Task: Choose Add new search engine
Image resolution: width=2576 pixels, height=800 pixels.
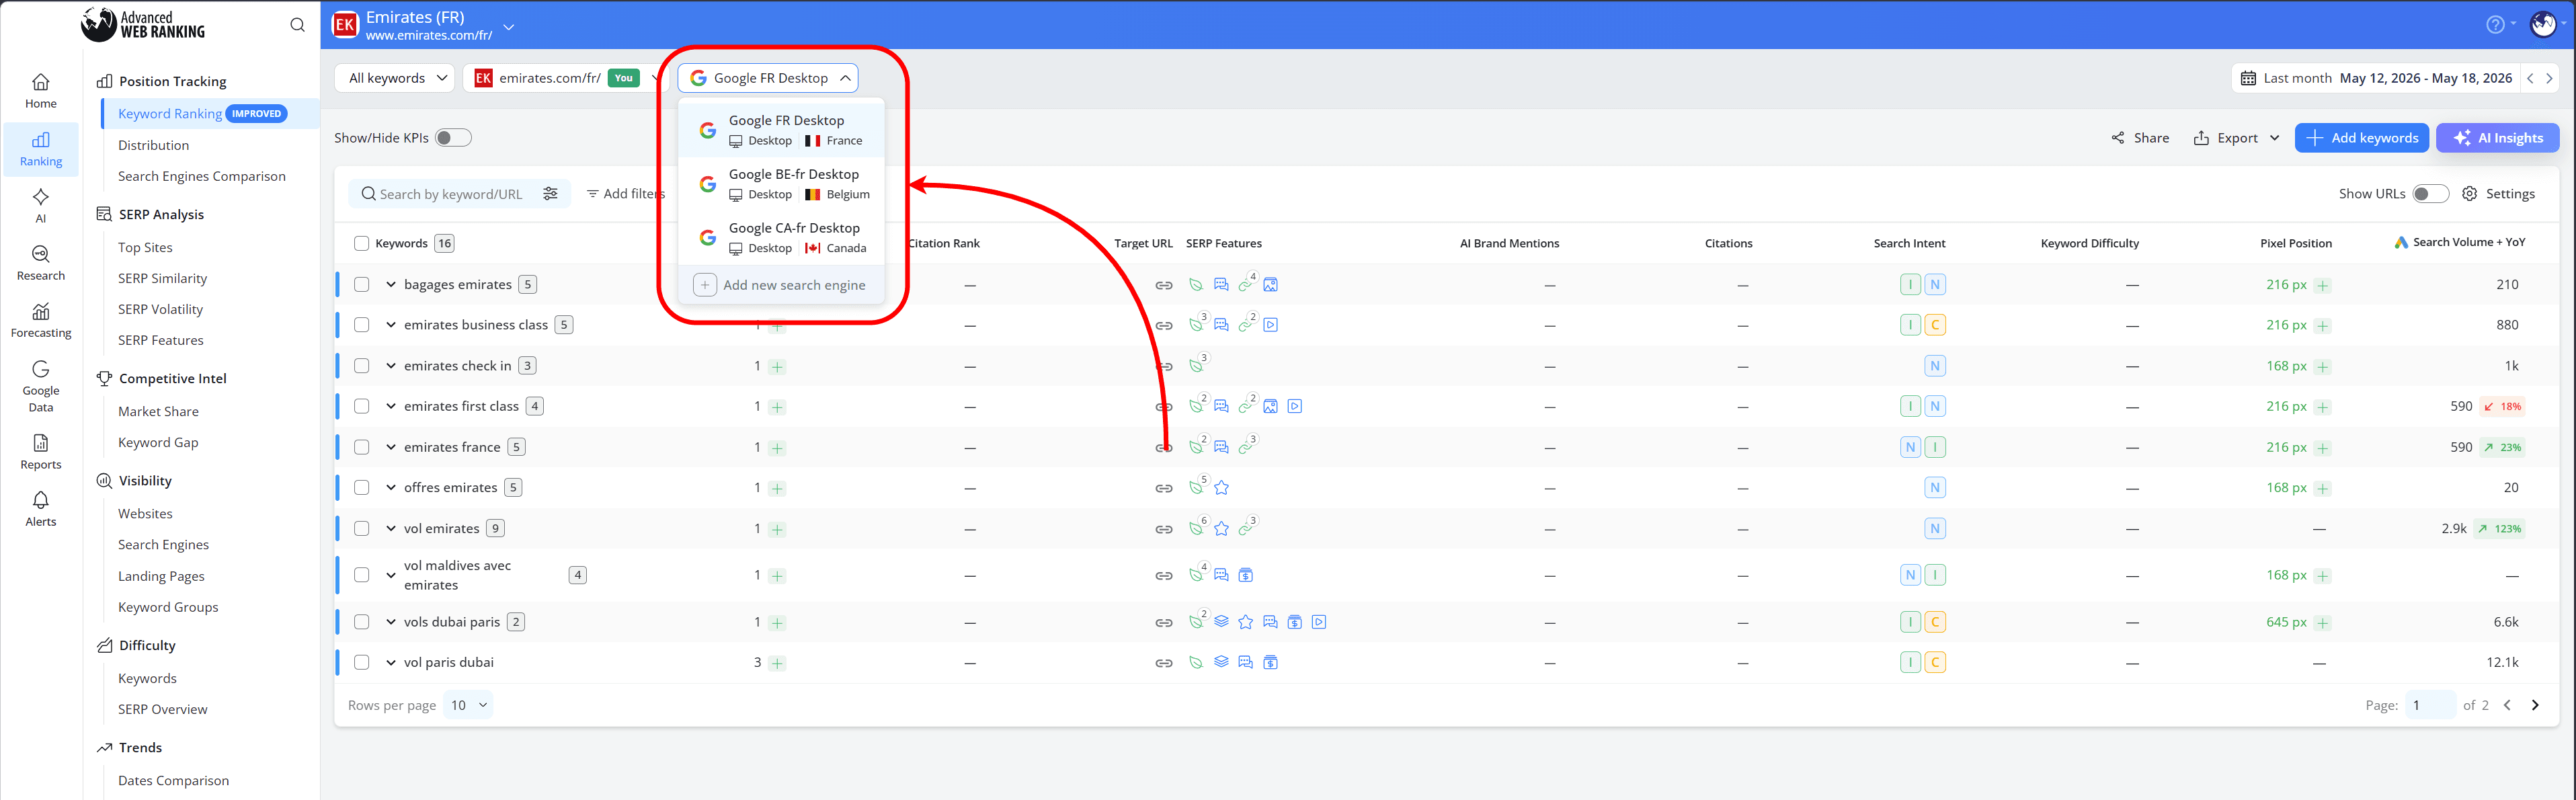Action: [x=781, y=285]
